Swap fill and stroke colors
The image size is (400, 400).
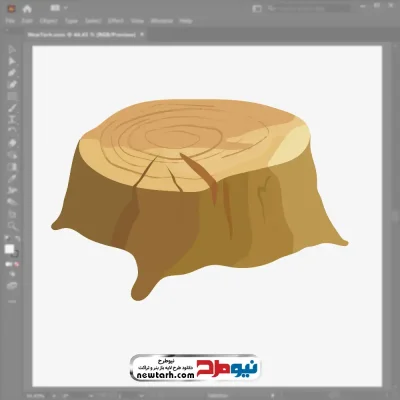point(17,239)
